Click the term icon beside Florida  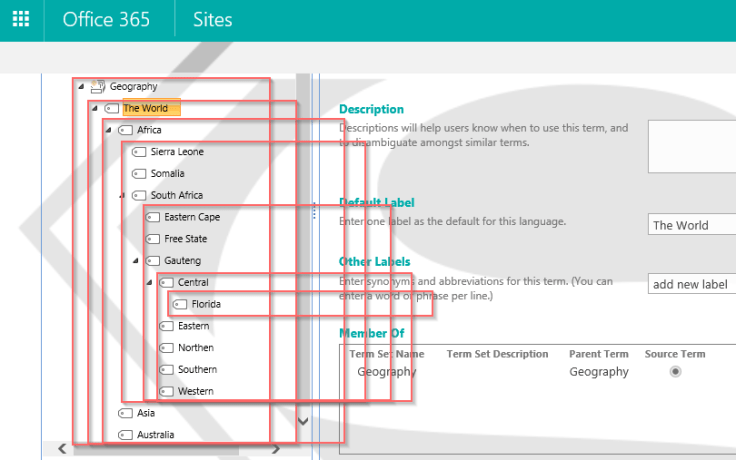[180, 304]
